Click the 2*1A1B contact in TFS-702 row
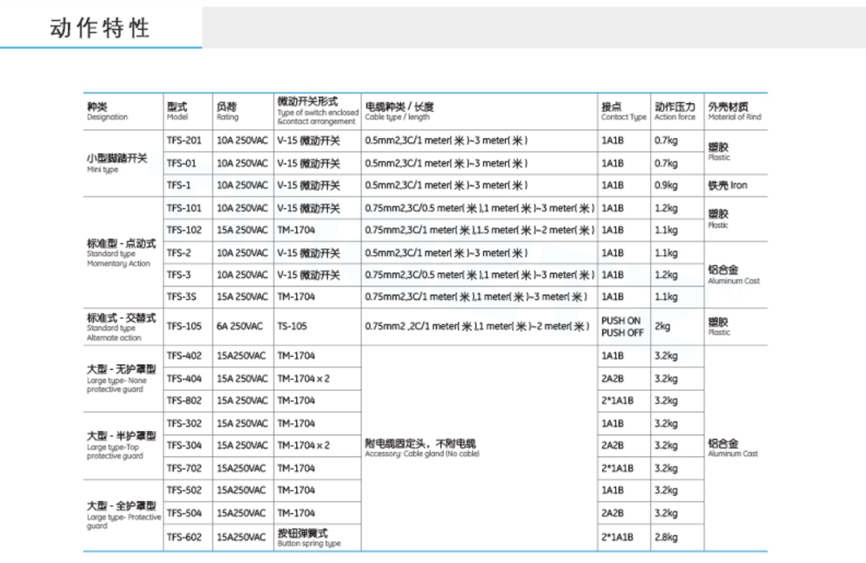 click(617, 469)
